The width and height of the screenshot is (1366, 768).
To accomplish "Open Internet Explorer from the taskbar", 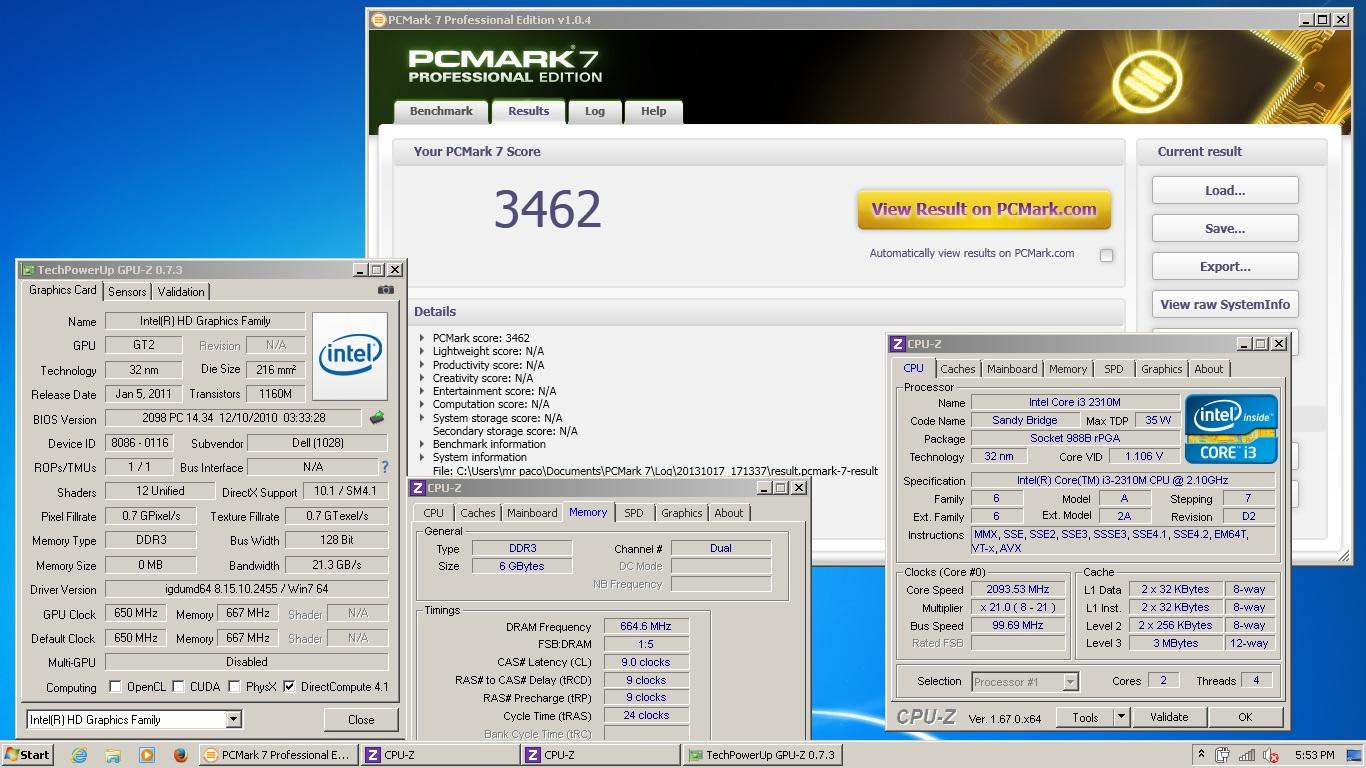I will (x=79, y=755).
